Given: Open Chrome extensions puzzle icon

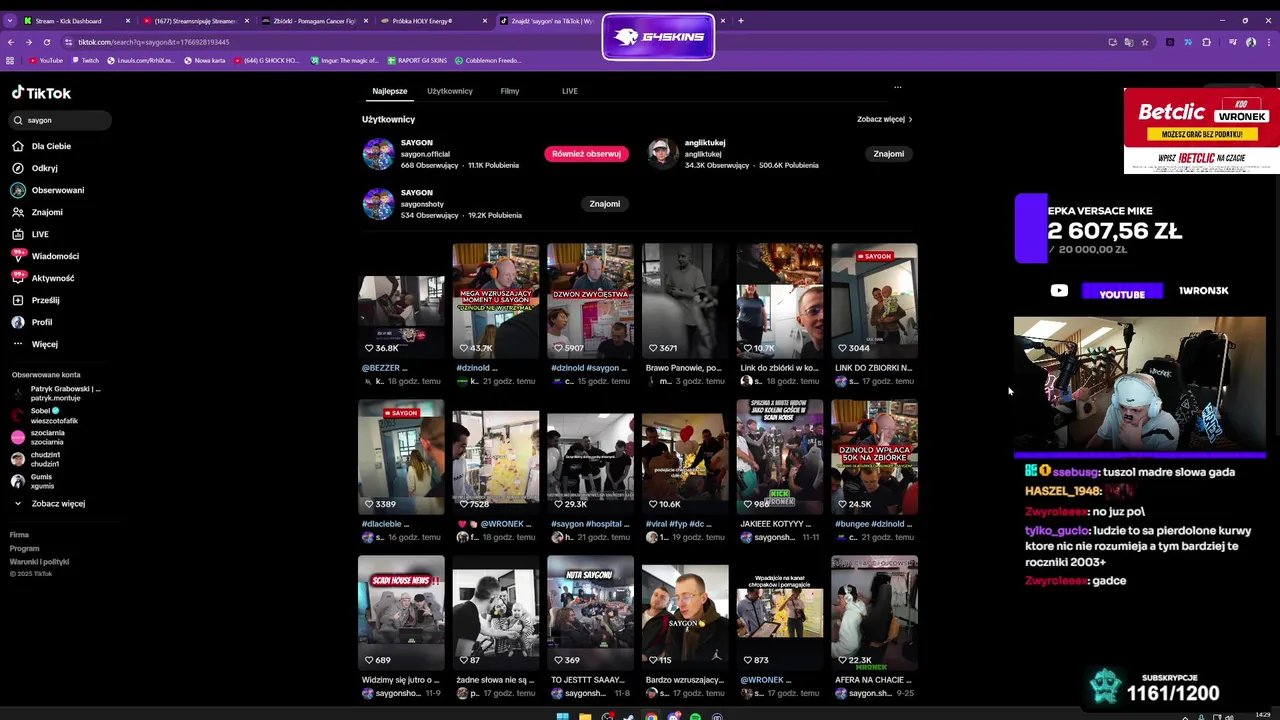Looking at the screenshot, I should [1207, 42].
